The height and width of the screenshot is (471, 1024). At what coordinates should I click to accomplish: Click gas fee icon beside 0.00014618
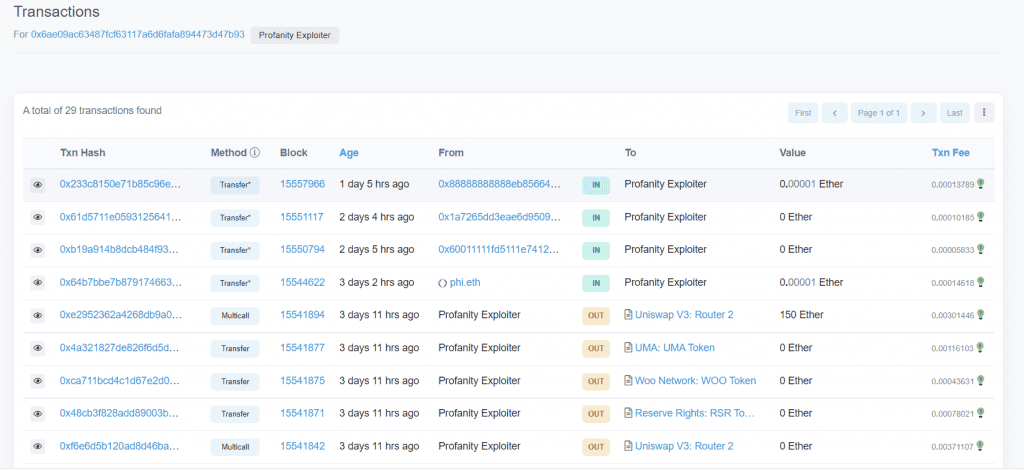(x=980, y=282)
